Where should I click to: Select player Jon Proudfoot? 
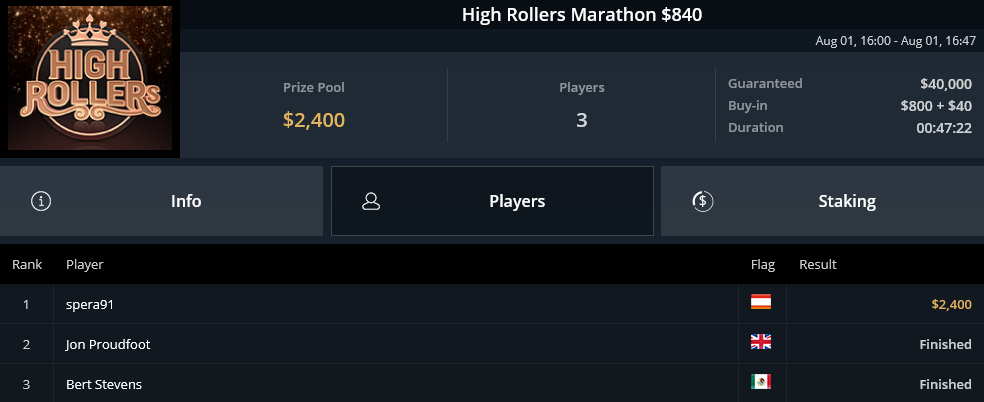(x=108, y=344)
